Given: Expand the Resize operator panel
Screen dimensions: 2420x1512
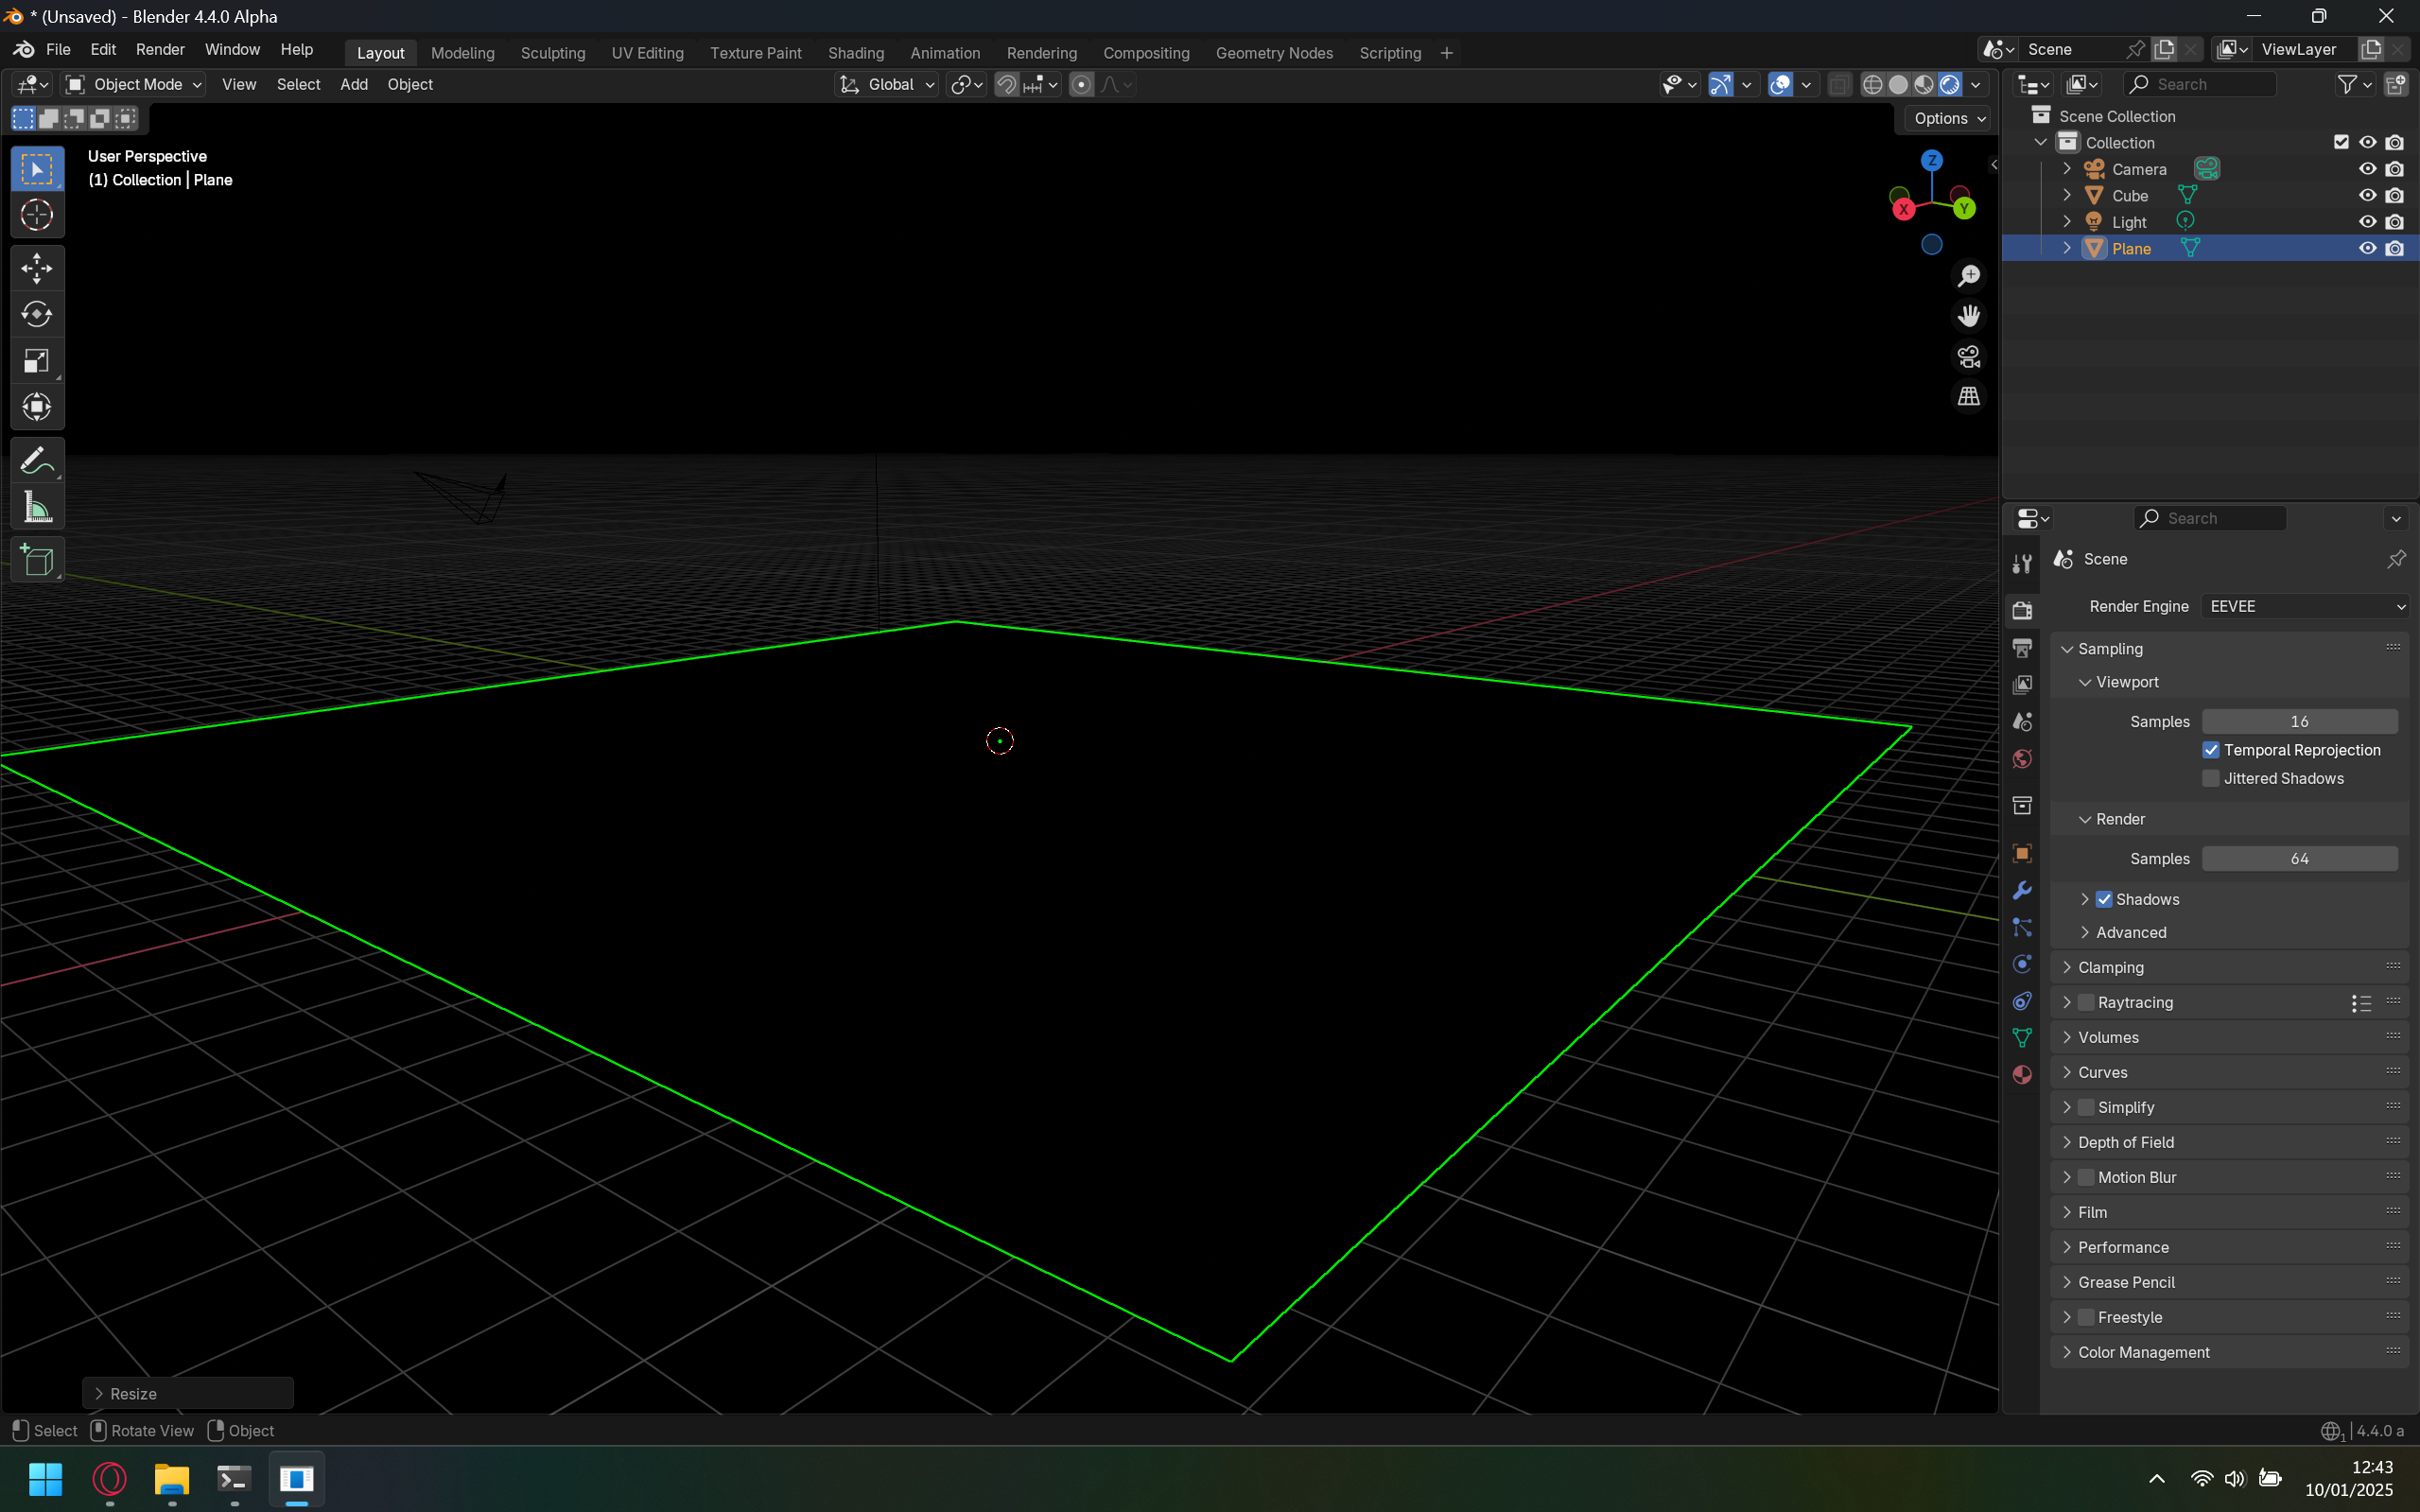Looking at the screenshot, I should (188, 1393).
